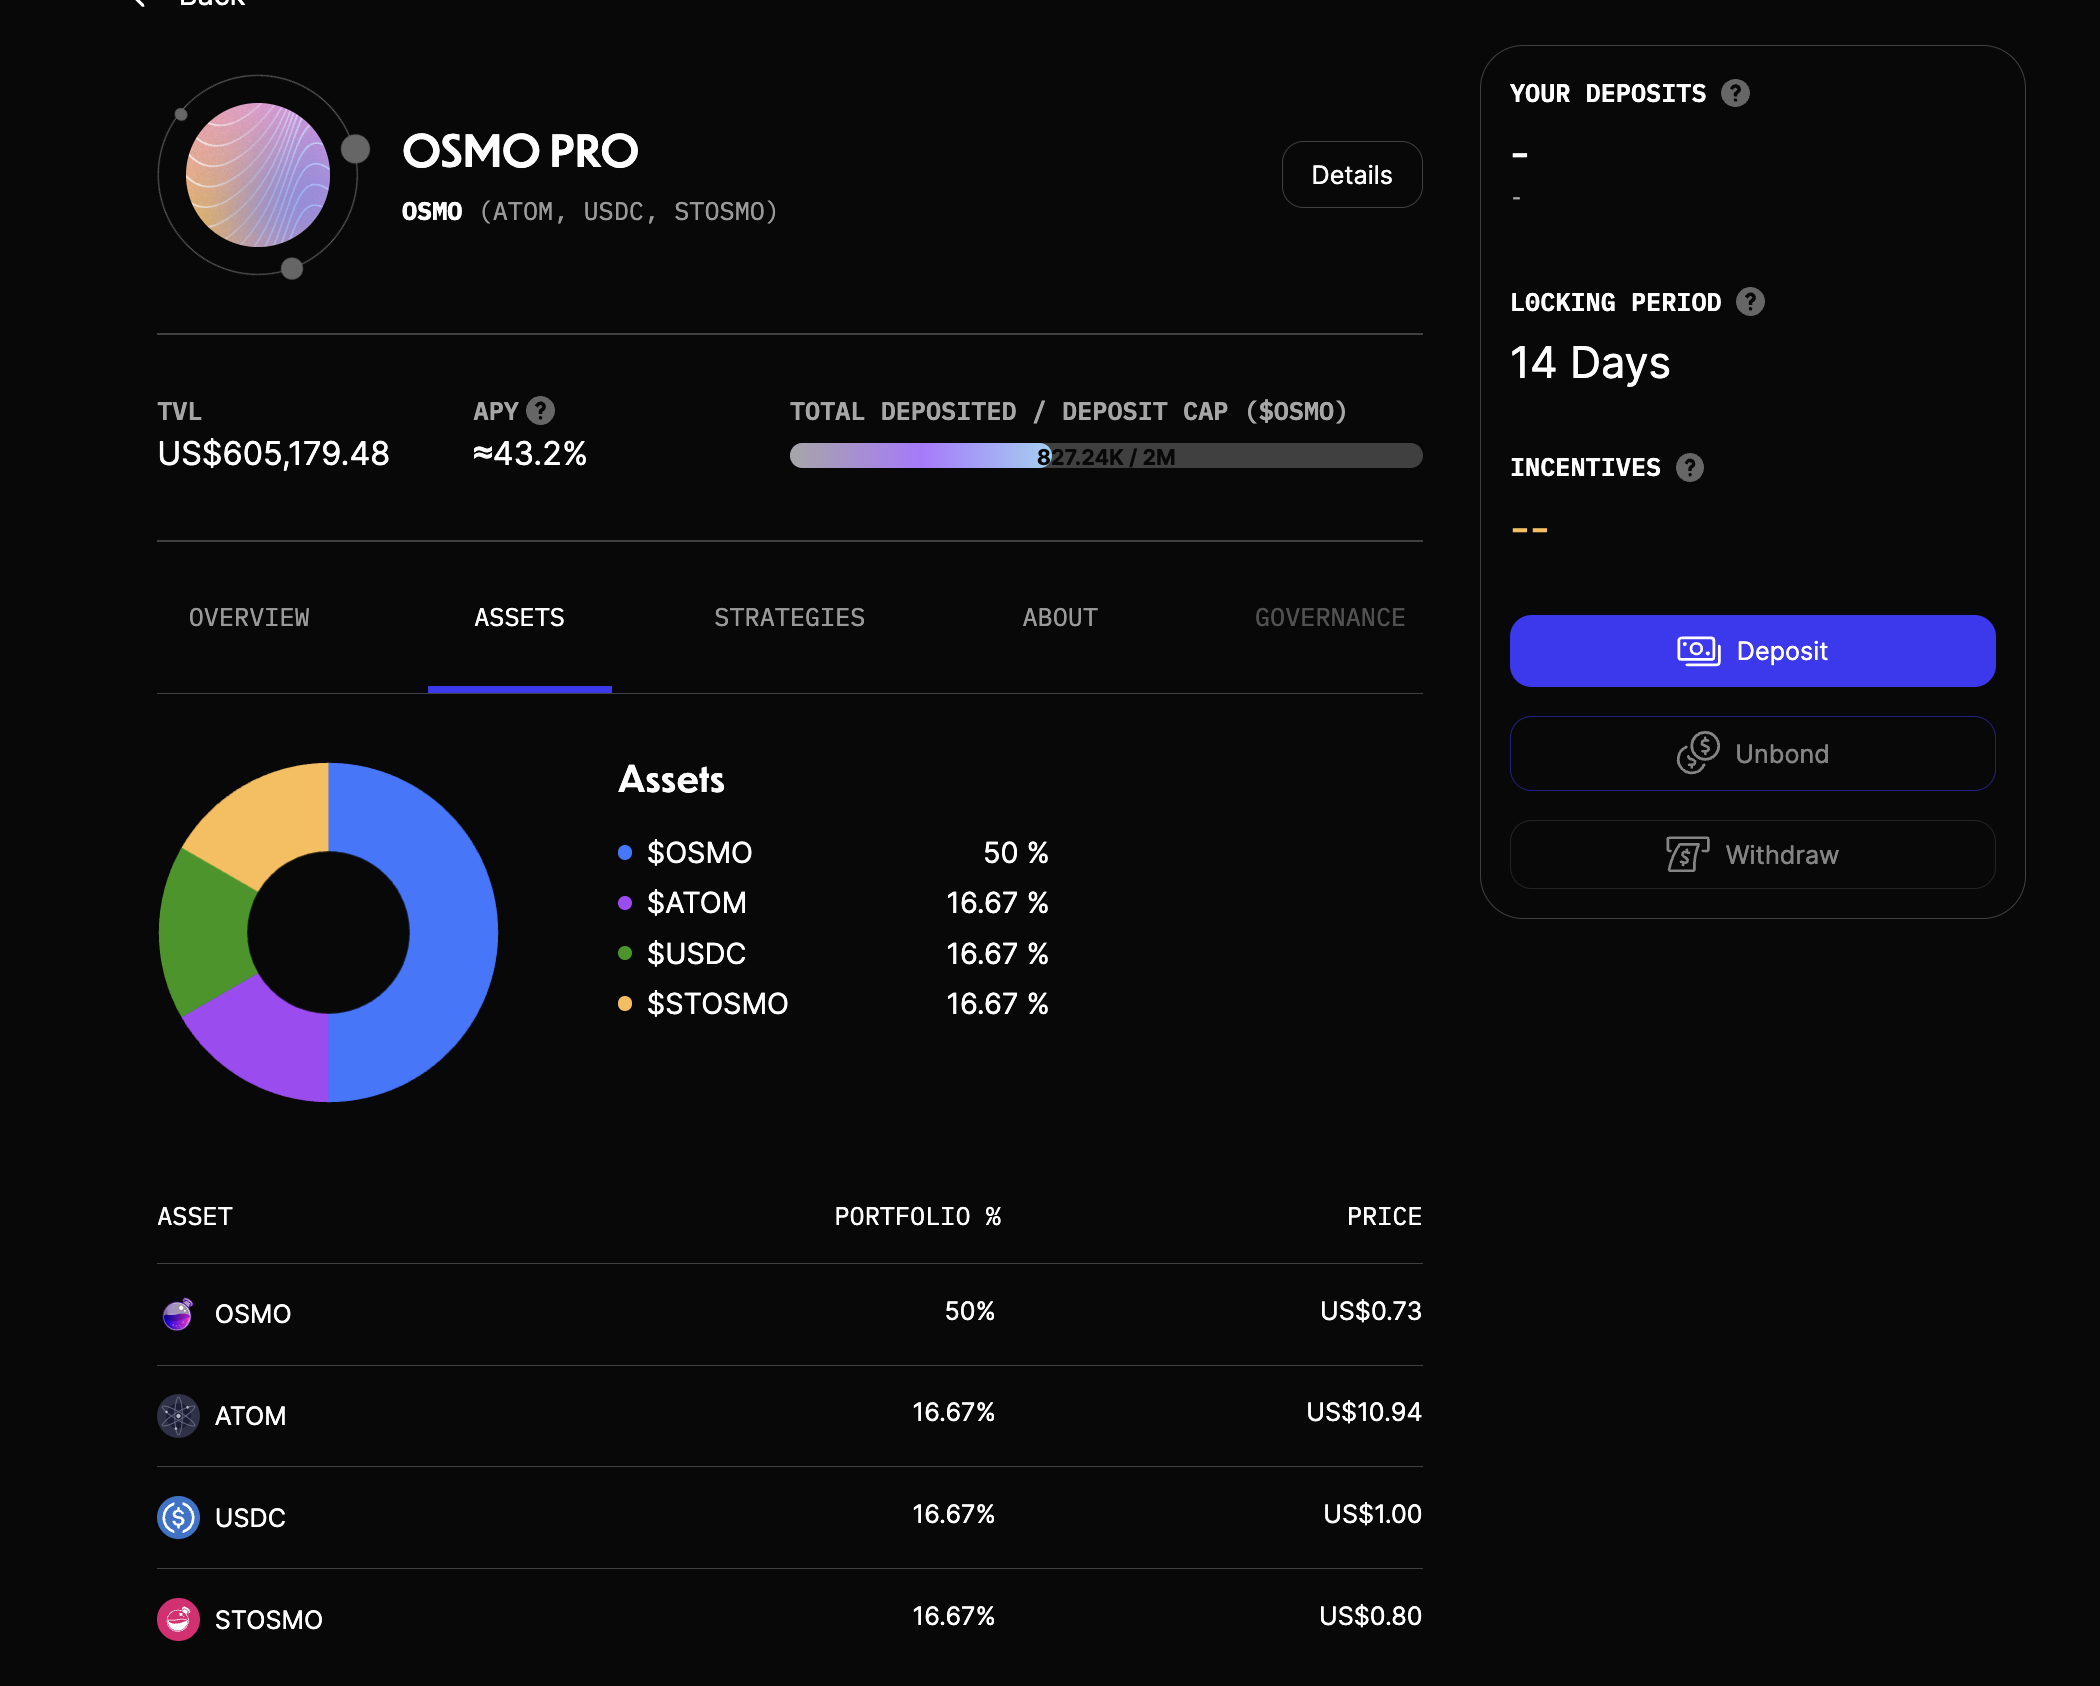Open the vault Details button
This screenshot has height=1686, width=2100.
coord(1351,175)
